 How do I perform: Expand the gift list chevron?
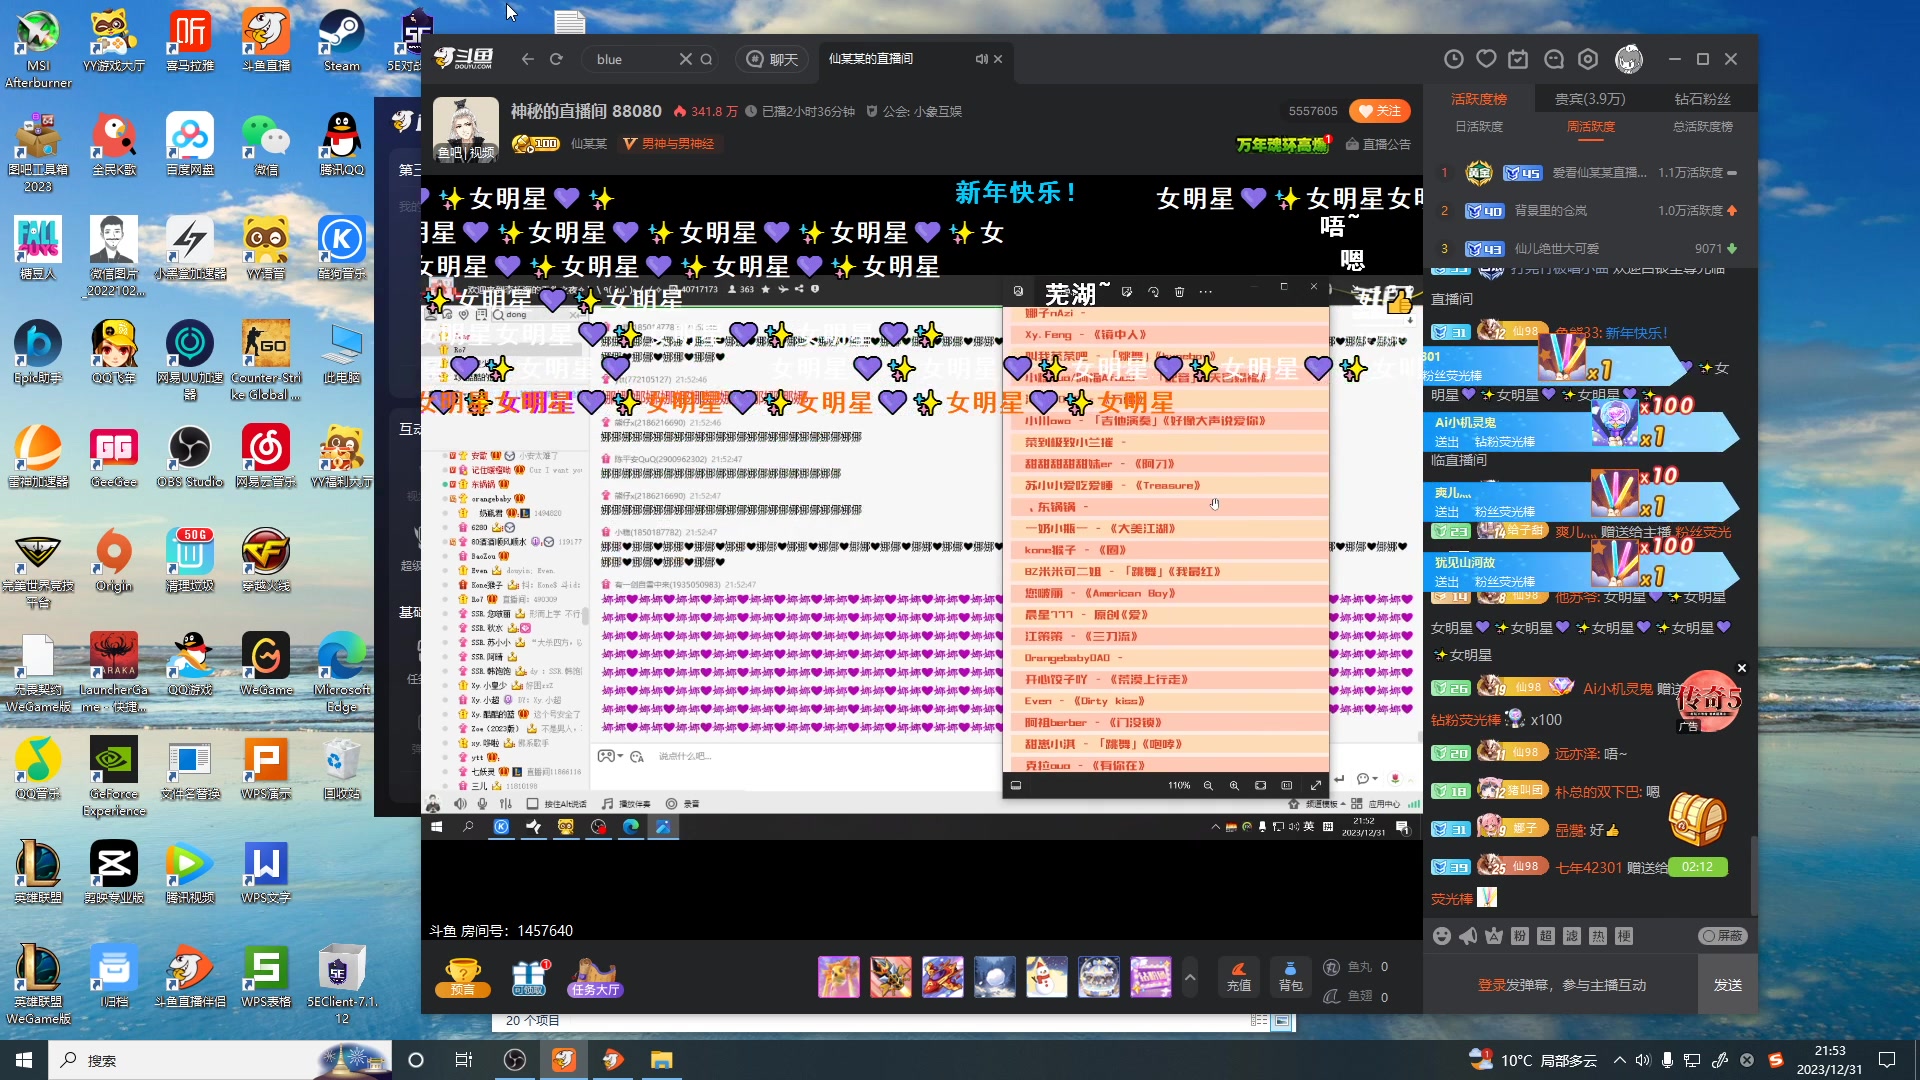[1190, 977]
